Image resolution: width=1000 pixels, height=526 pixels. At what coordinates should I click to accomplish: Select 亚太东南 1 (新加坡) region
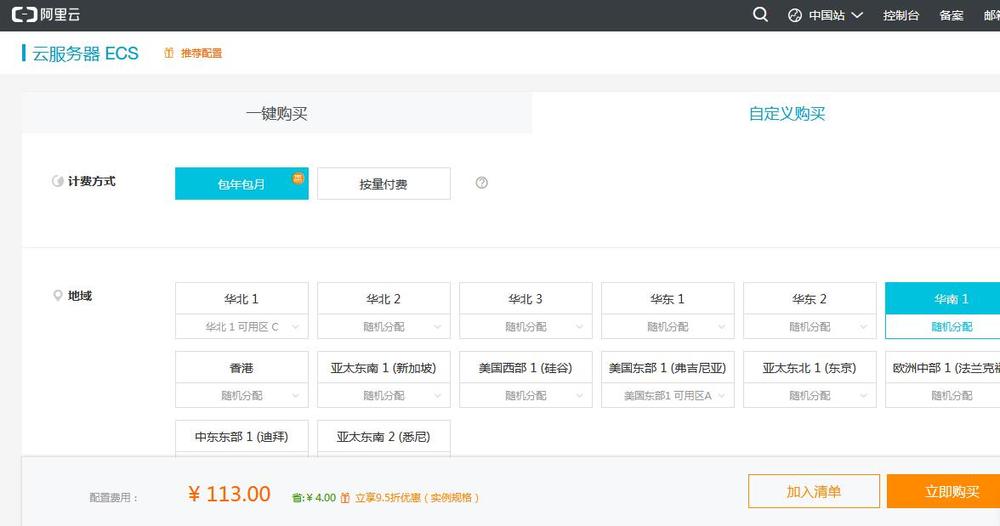pyautogui.click(x=384, y=367)
